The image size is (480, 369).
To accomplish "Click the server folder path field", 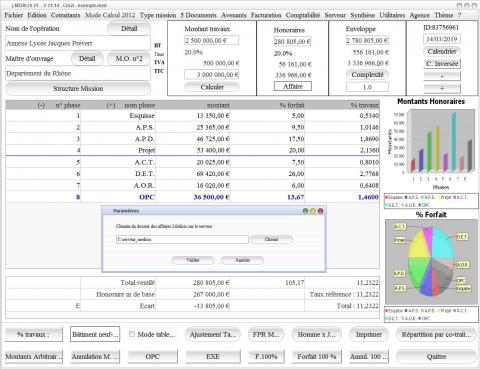I will [x=182, y=239].
